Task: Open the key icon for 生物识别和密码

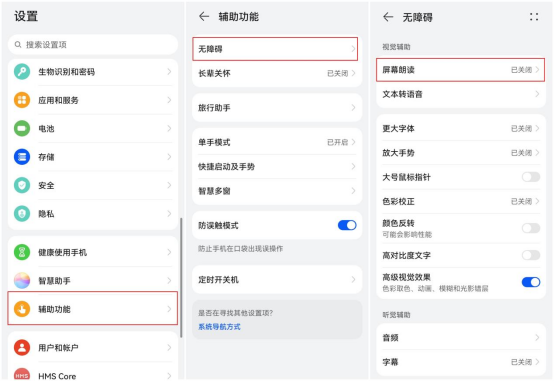Action: tap(22, 72)
